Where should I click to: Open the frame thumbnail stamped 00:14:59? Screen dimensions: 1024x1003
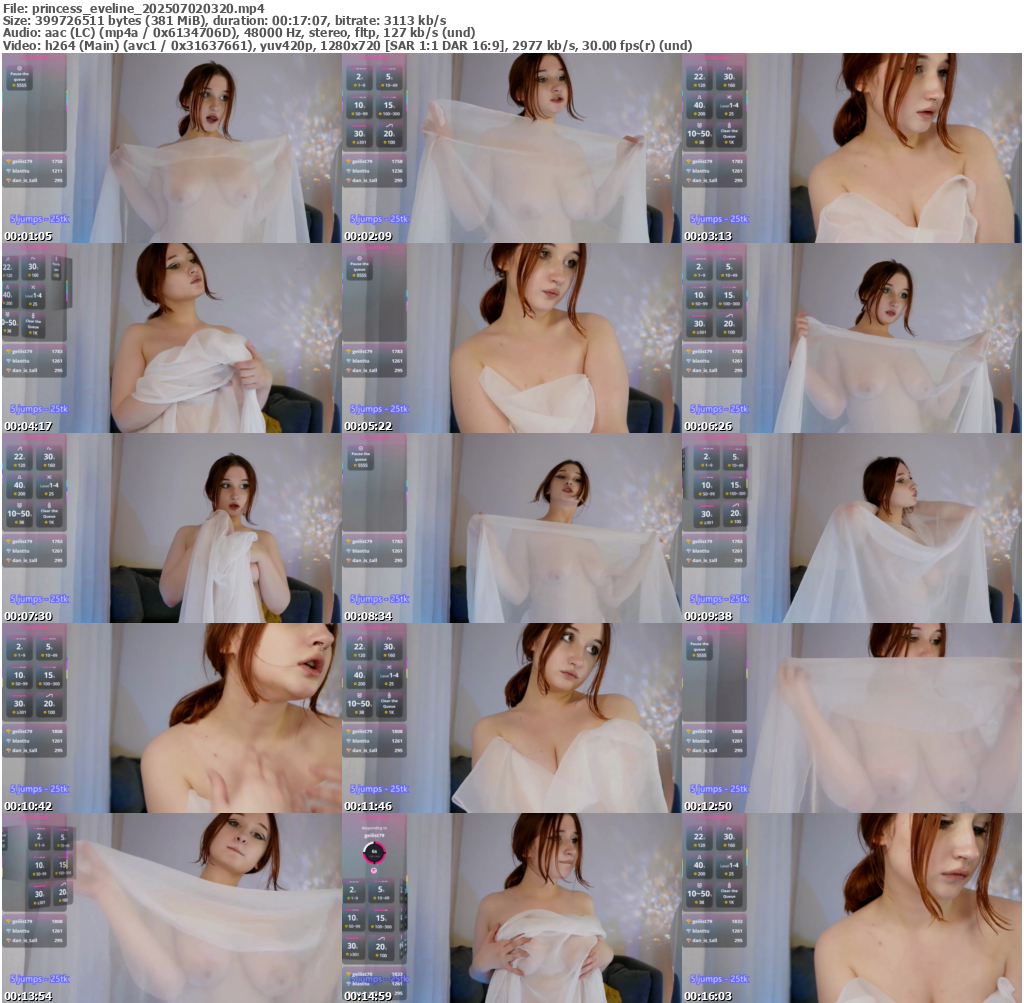[511, 908]
